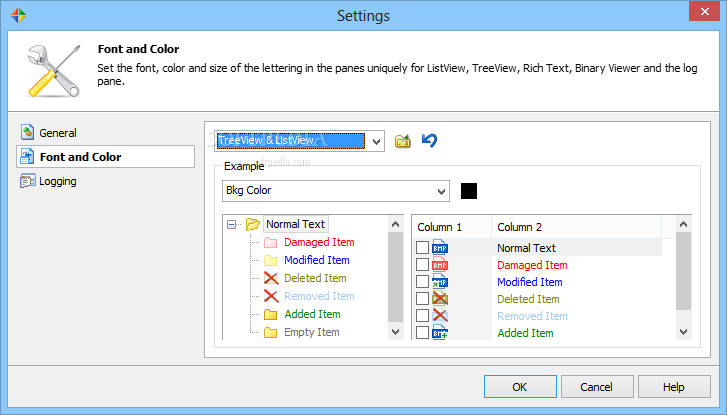Click Added Item in Column 2
This screenshot has width=727, height=415.
coord(525,333)
